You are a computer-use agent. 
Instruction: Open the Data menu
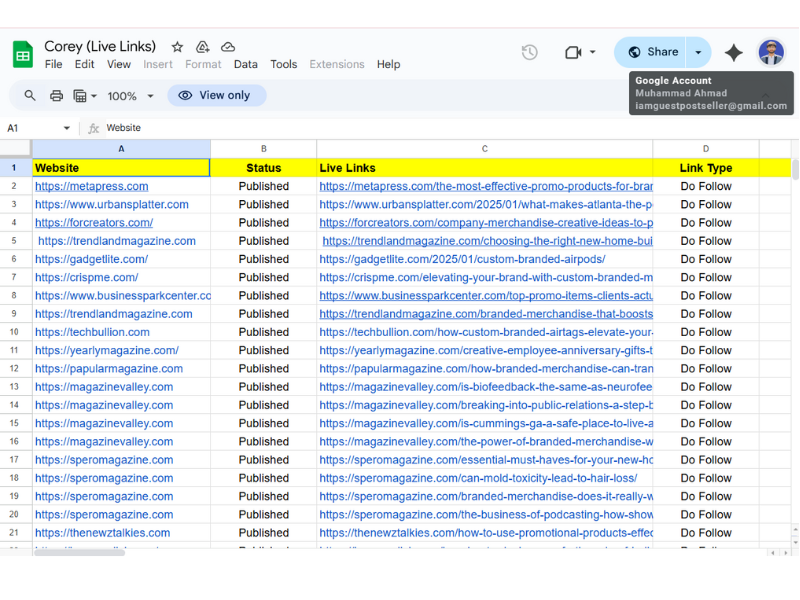245,64
